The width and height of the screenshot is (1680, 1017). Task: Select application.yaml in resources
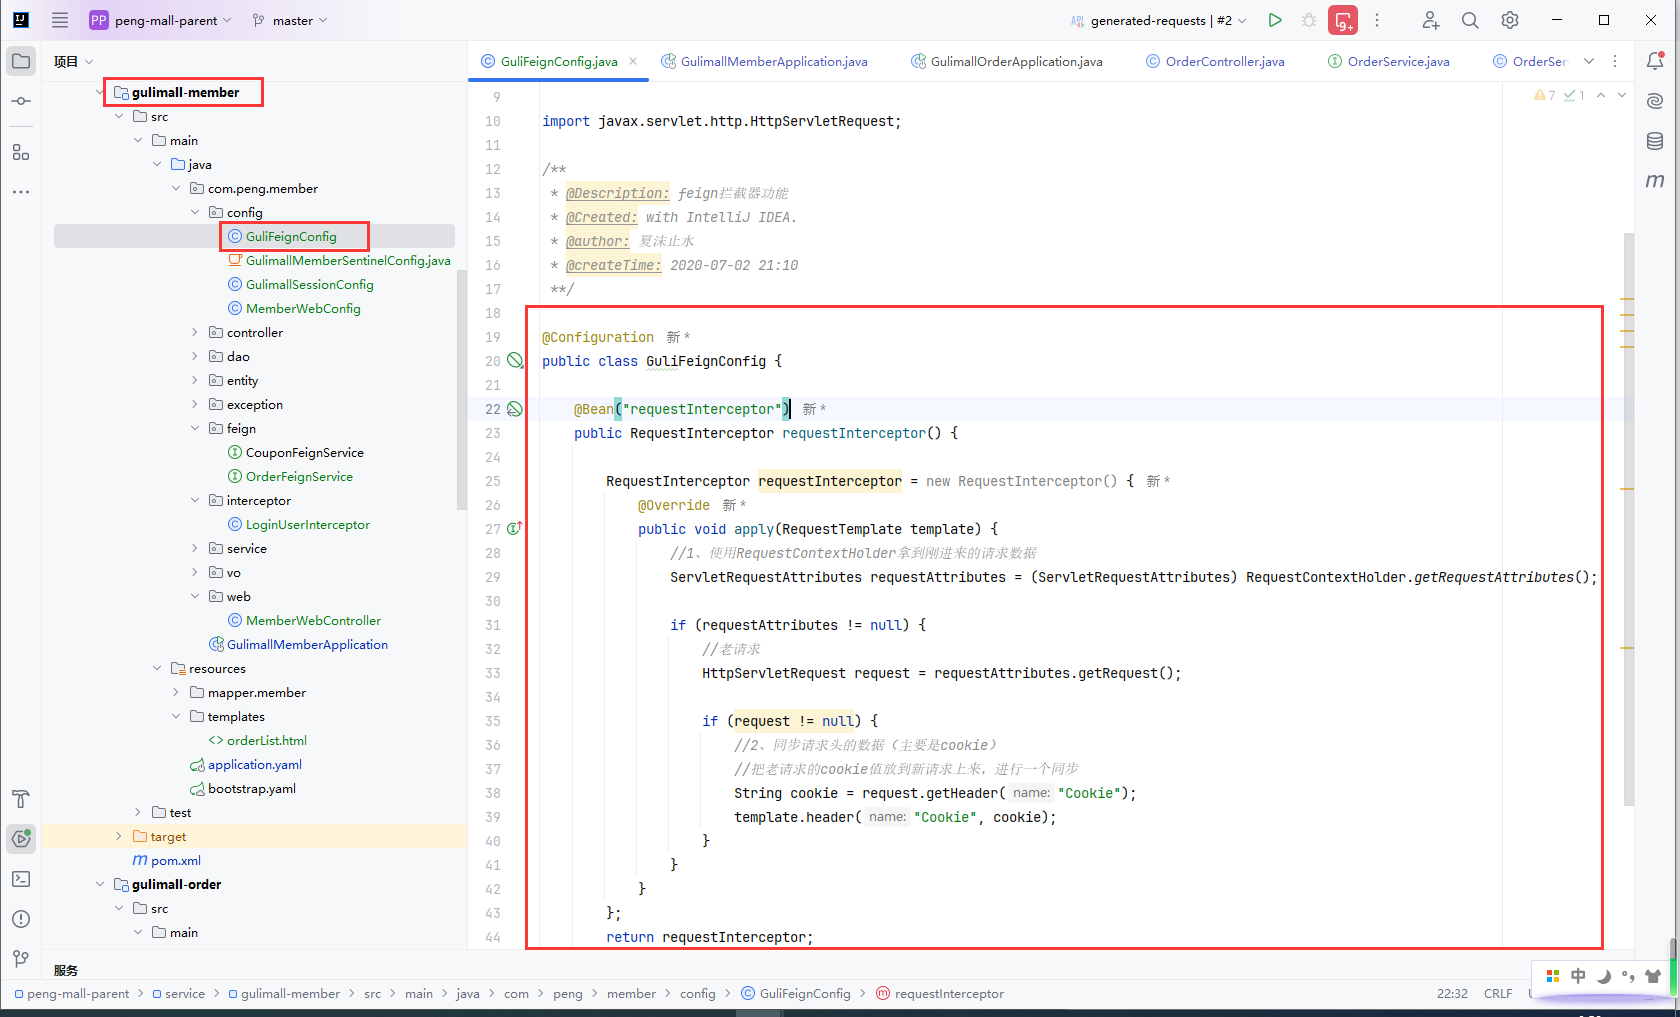click(246, 764)
